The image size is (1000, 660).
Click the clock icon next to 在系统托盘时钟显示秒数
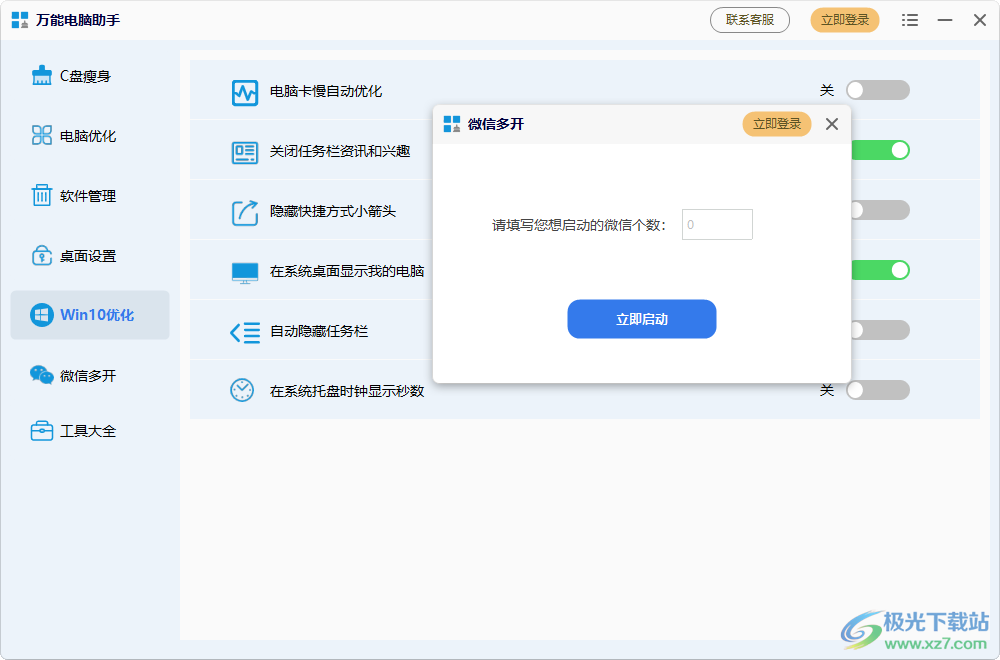point(241,390)
